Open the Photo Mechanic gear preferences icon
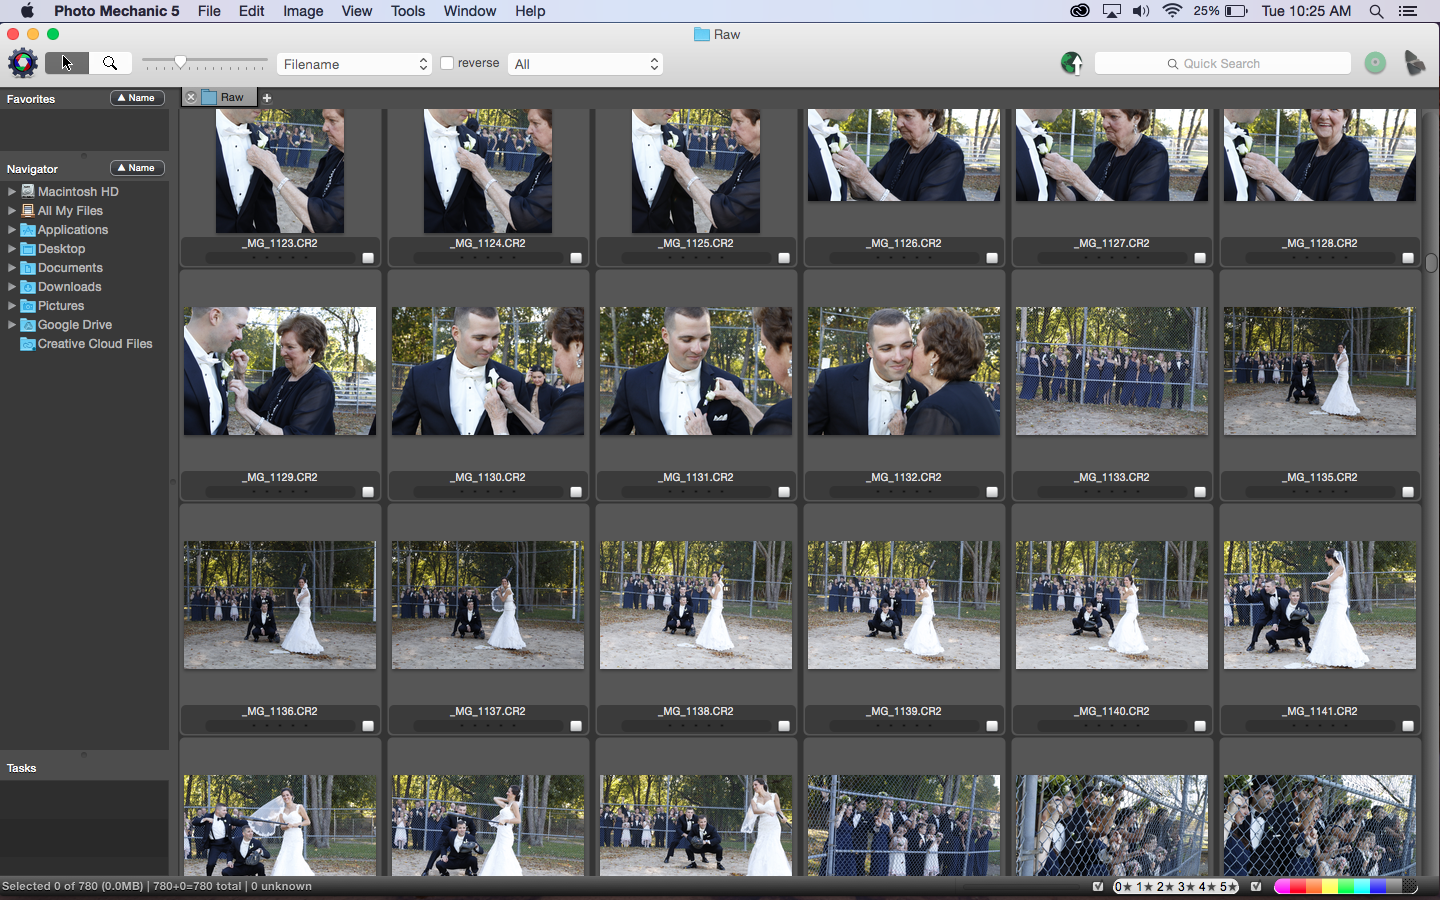Image resolution: width=1440 pixels, height=900 pixels. point(22,63)
